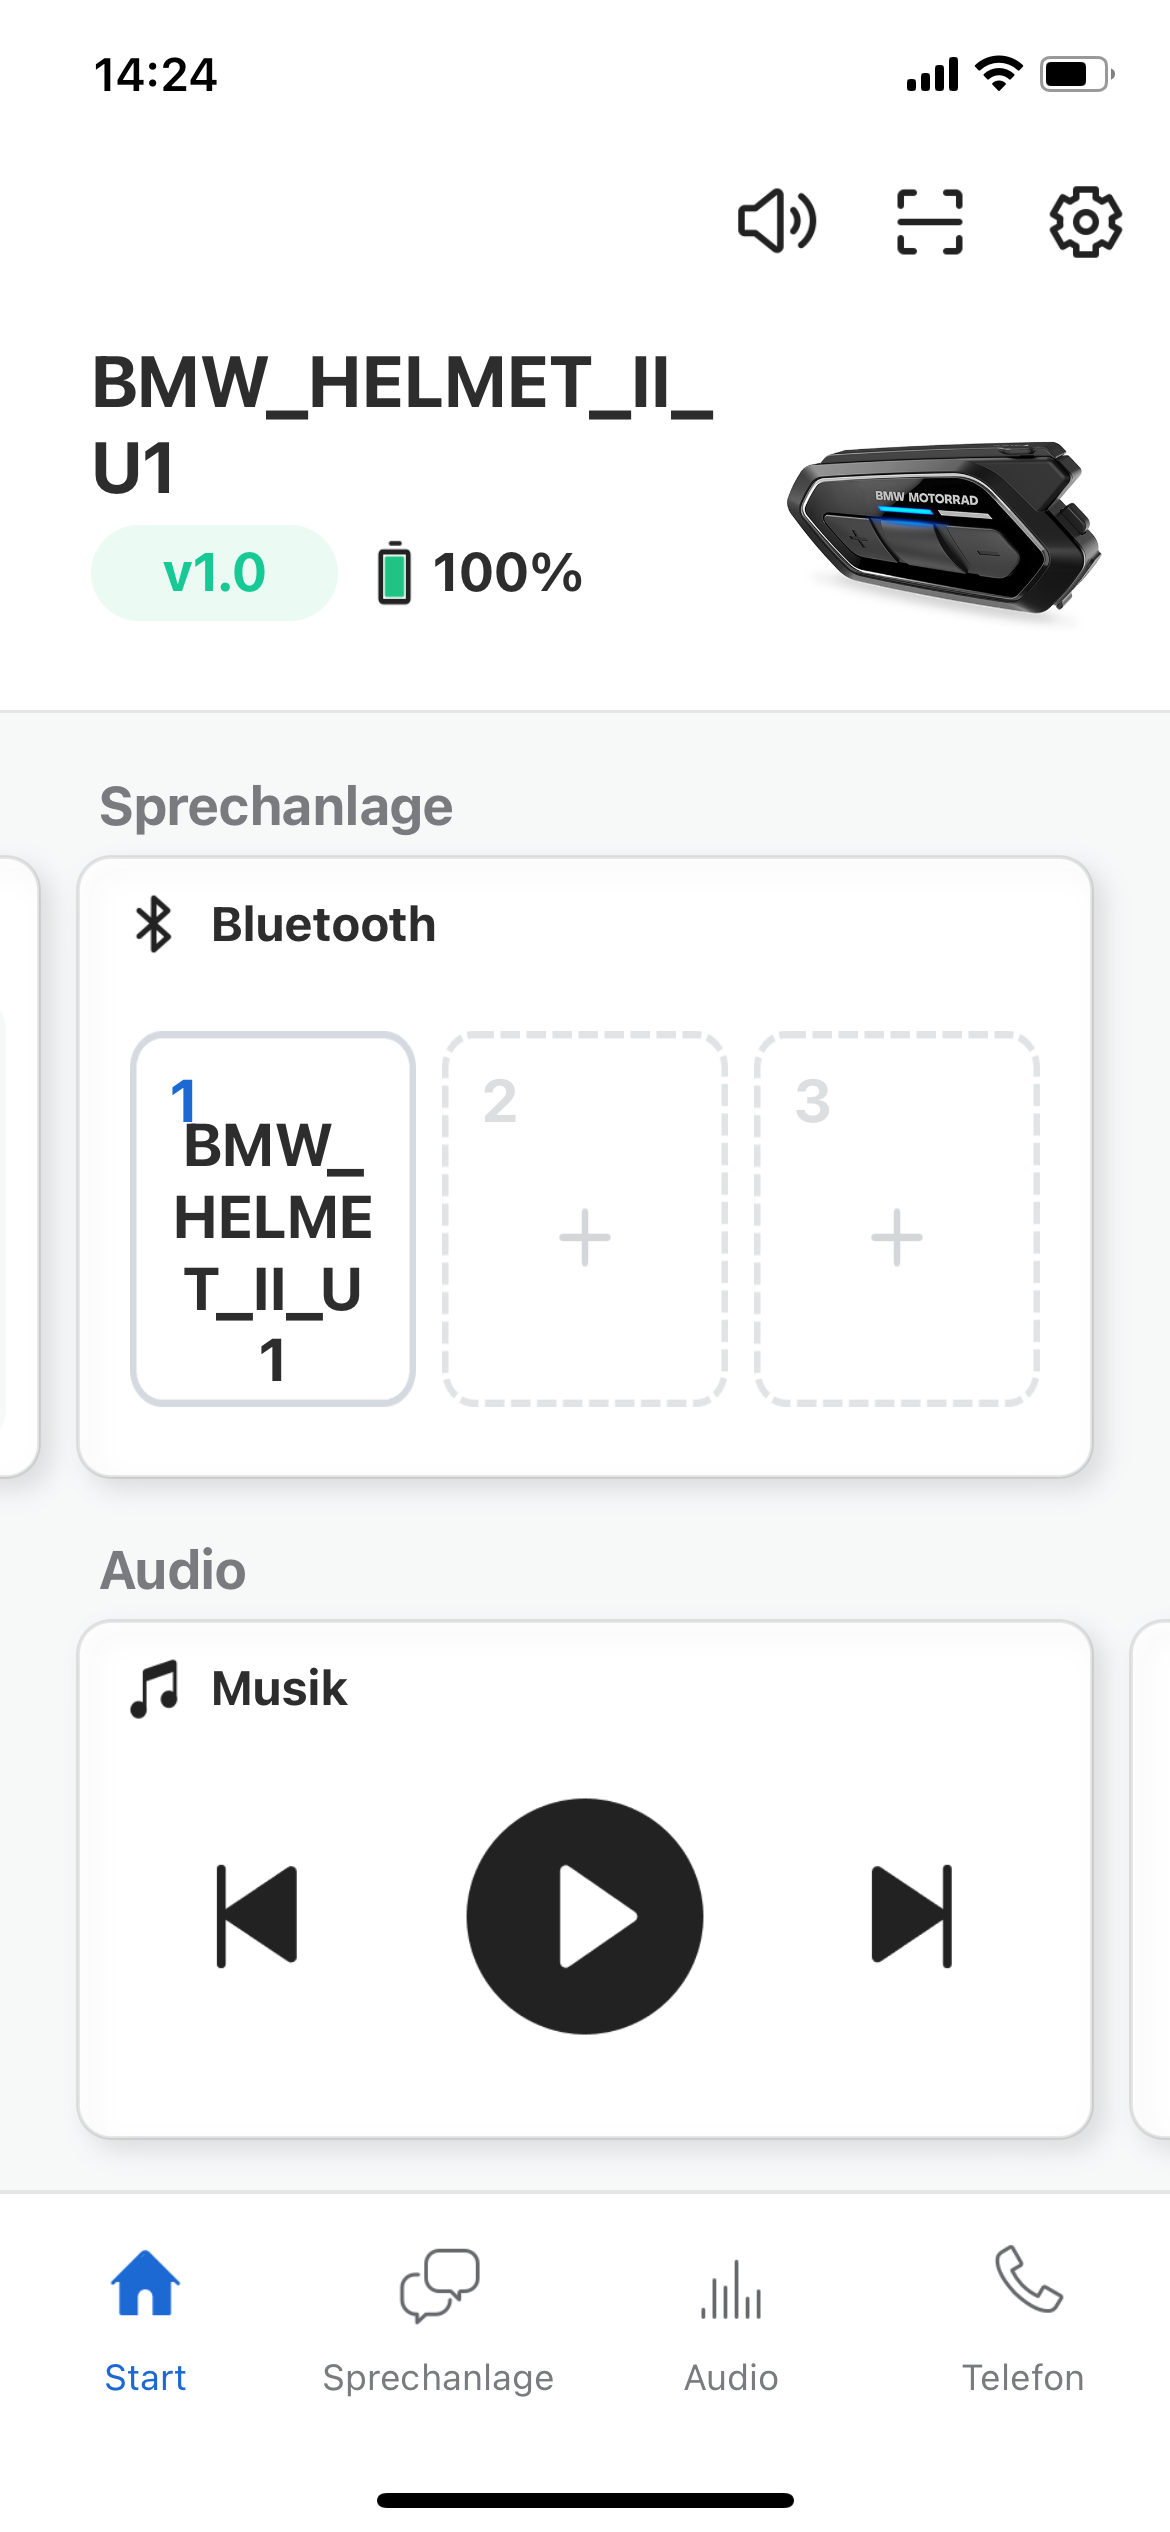
Task: Open the QR scan icon
Action: (930, 221)
